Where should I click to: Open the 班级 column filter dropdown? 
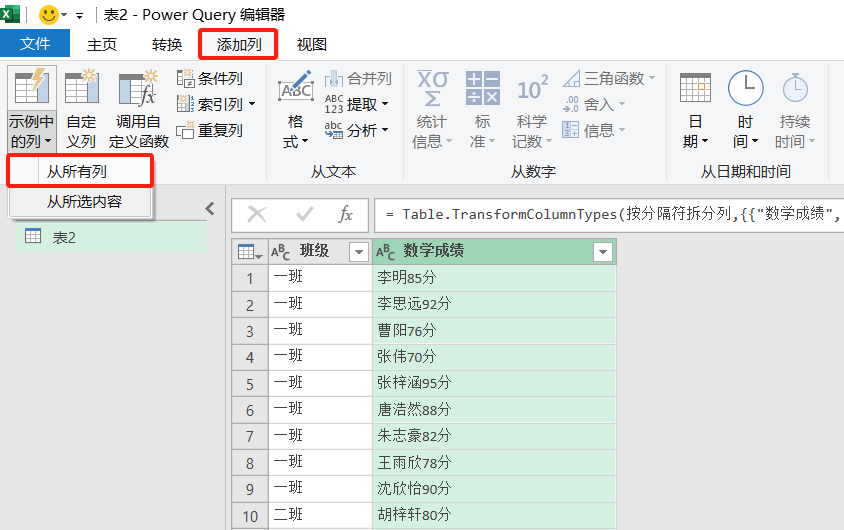(358, 252)
